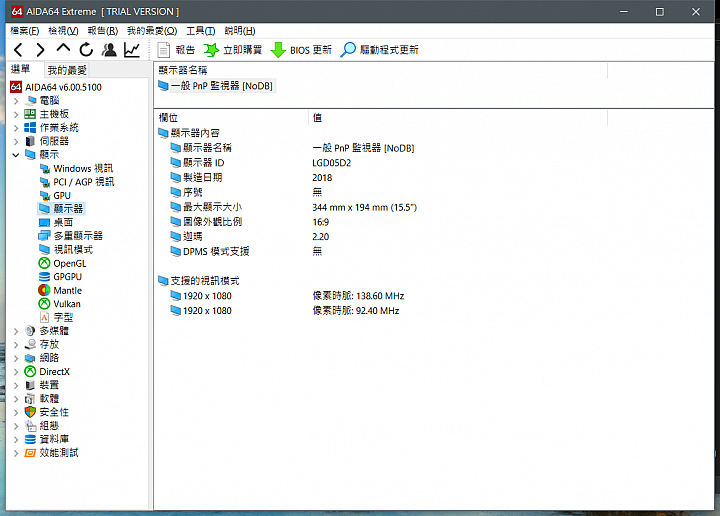Select the Mantle tree item
This screenshot has width=720, height=516.
(x=61, y=291)
